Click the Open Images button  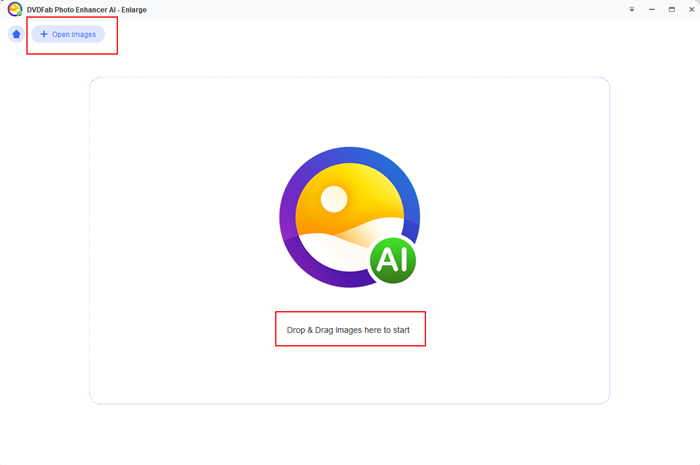(68, 34)
